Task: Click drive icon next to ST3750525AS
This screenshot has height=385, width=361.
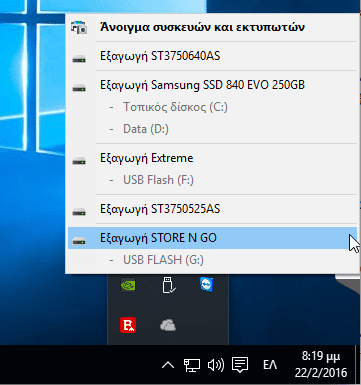Action: click(79, 212)
